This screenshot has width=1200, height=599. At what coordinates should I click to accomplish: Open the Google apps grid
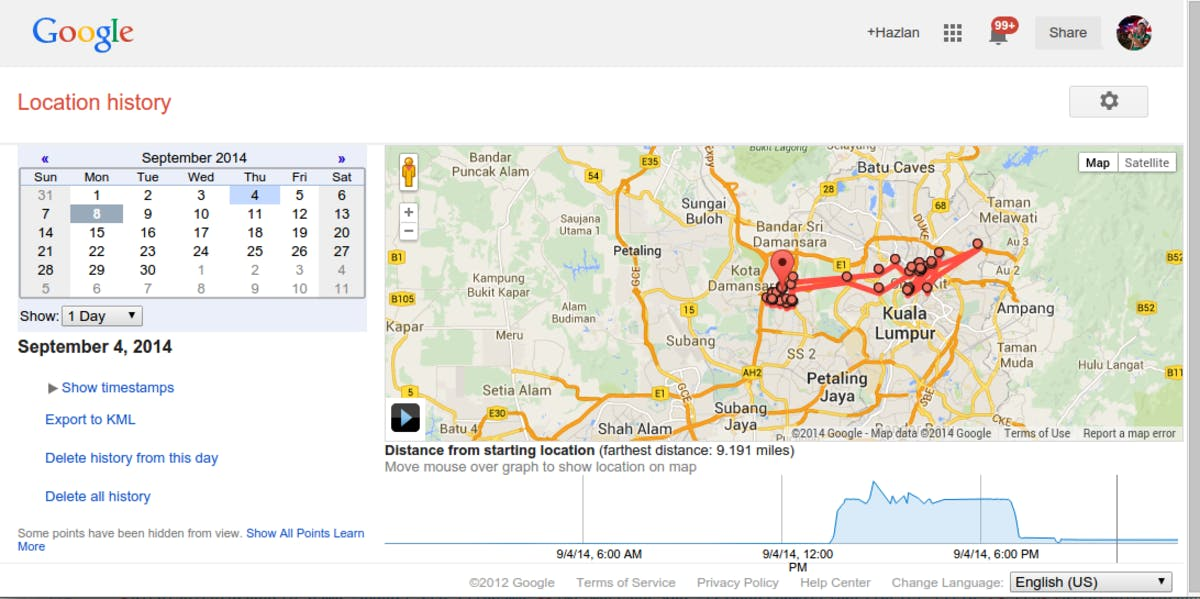pyautogui.click(x=952, y=33)
